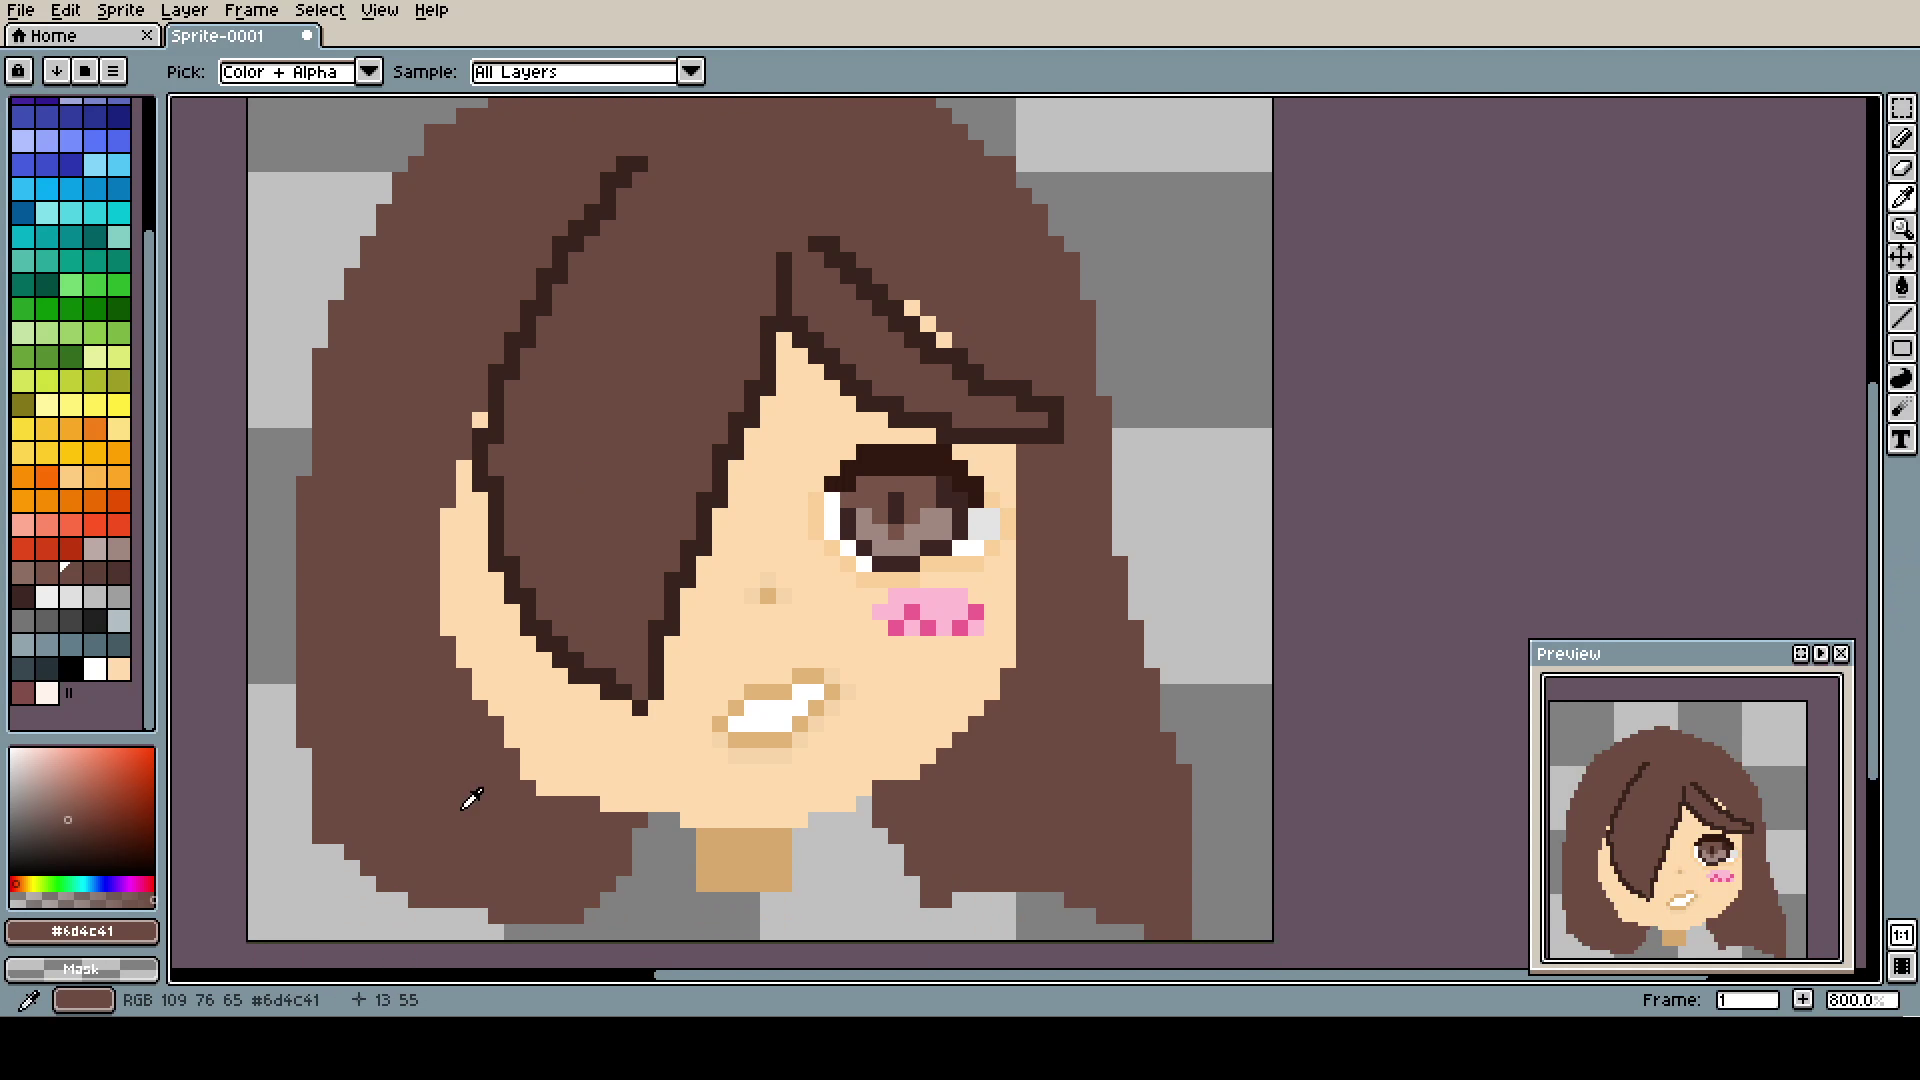Open palette presets square button
The height and width of the screenshot is (1080, 1920).
click(x=84, y=71)
